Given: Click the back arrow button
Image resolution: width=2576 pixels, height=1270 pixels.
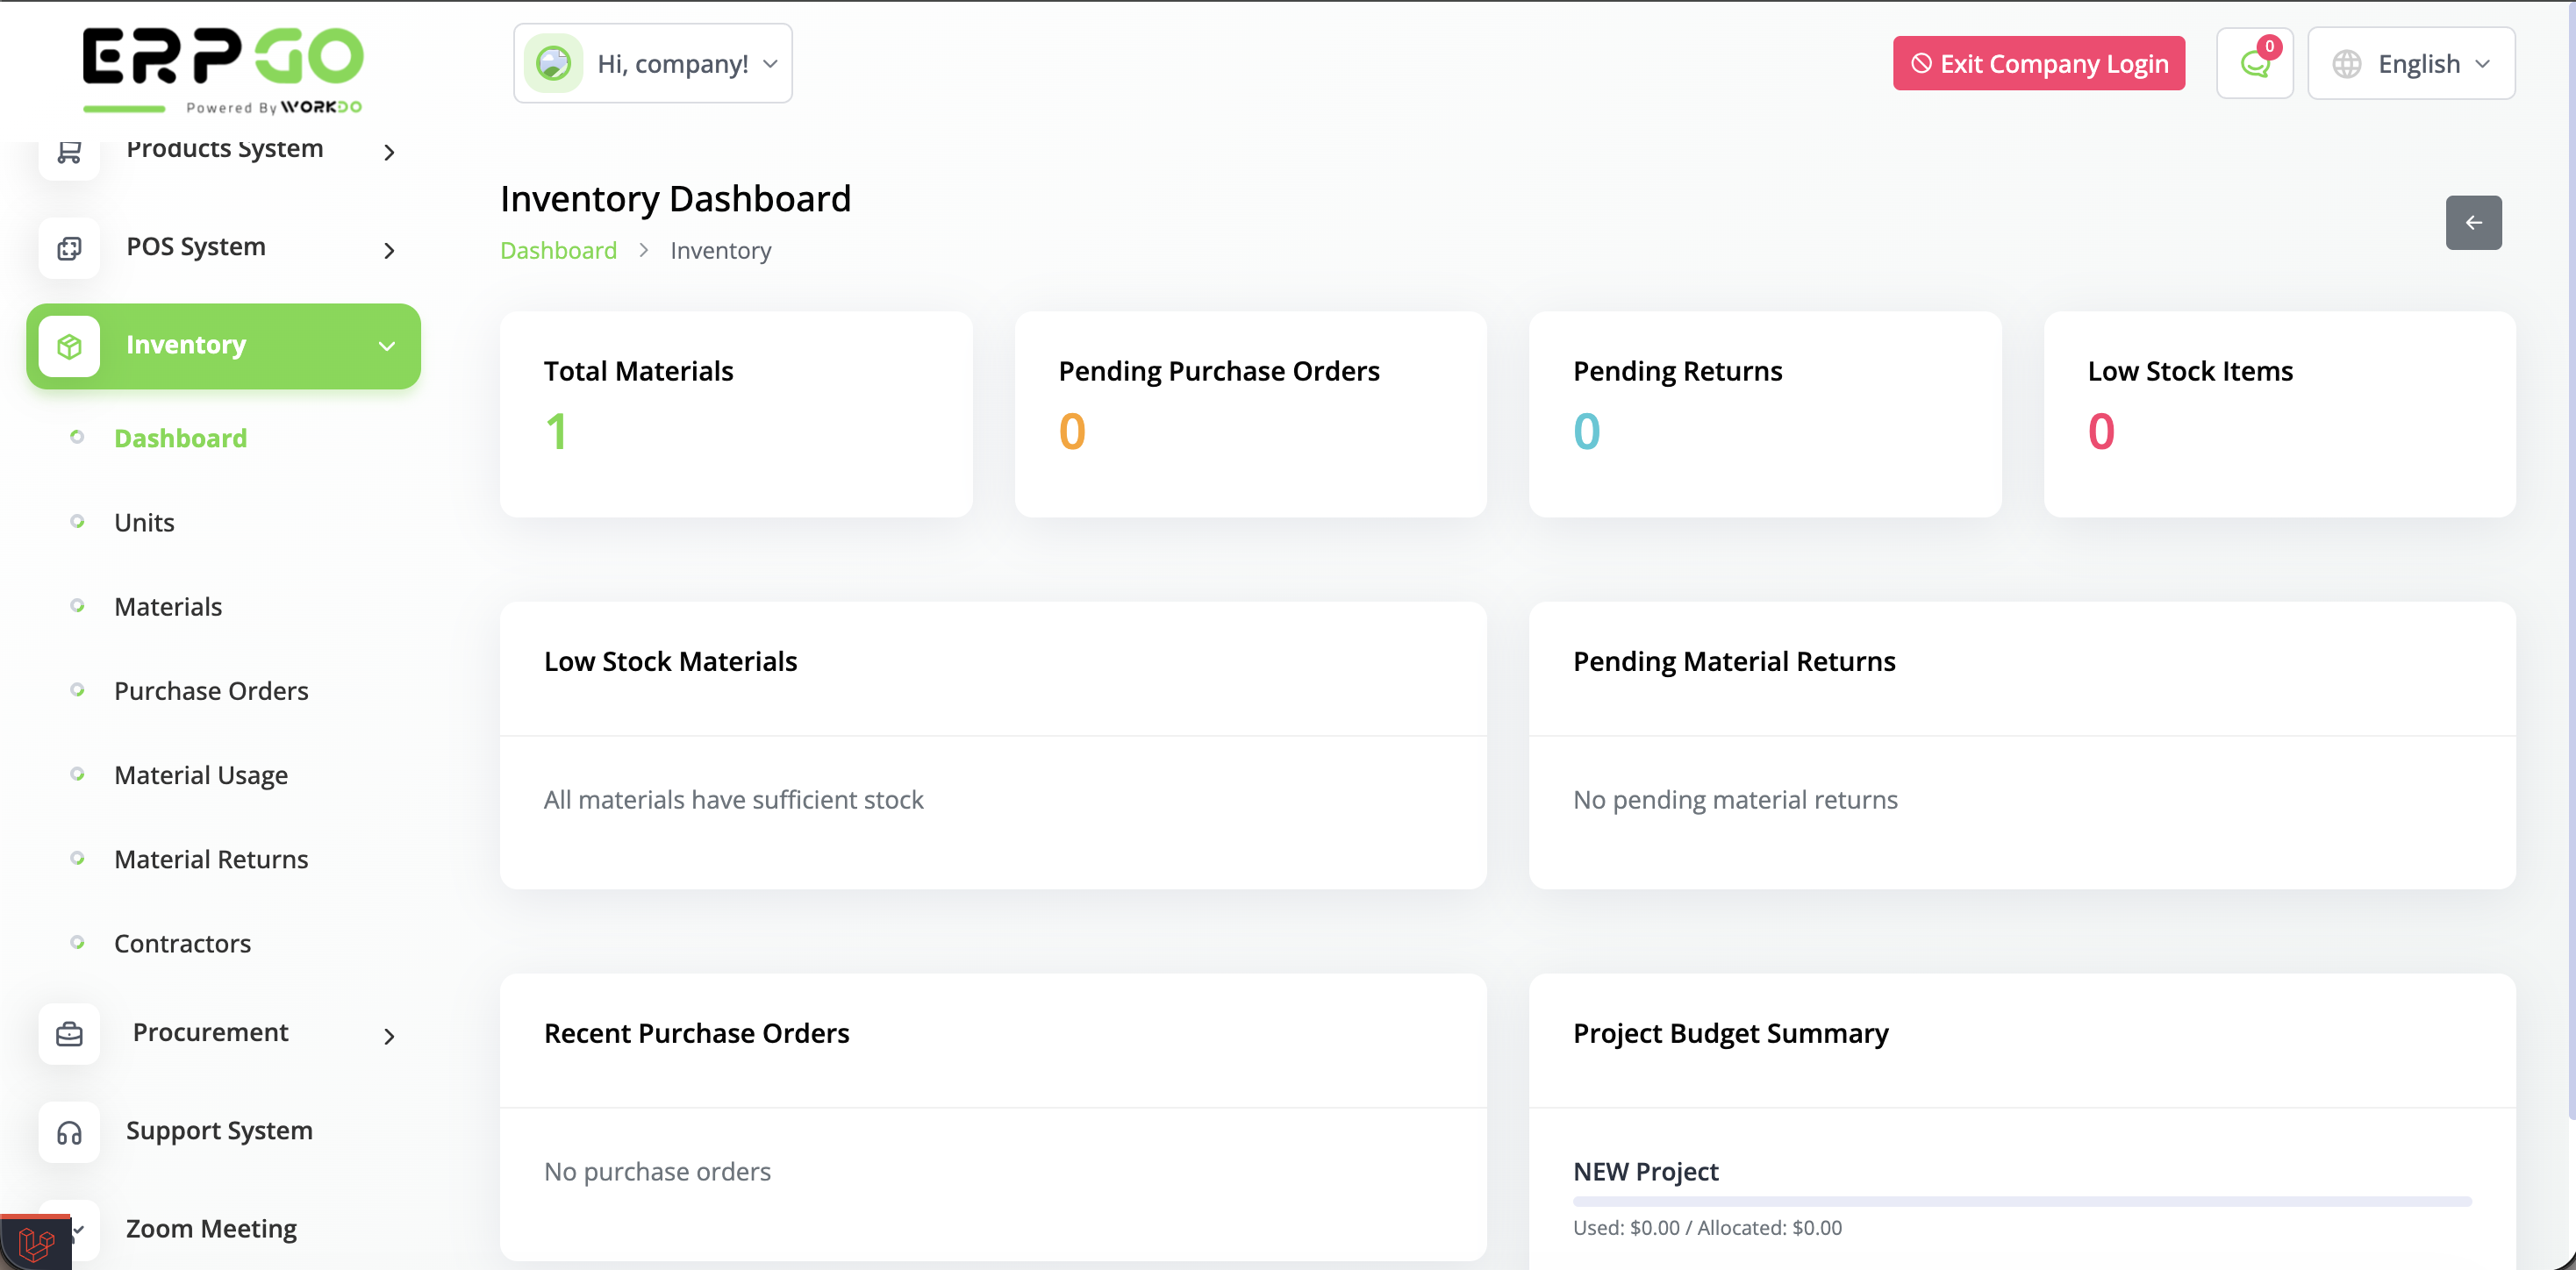Looking at the screenshot, I should coord(2473,223).
